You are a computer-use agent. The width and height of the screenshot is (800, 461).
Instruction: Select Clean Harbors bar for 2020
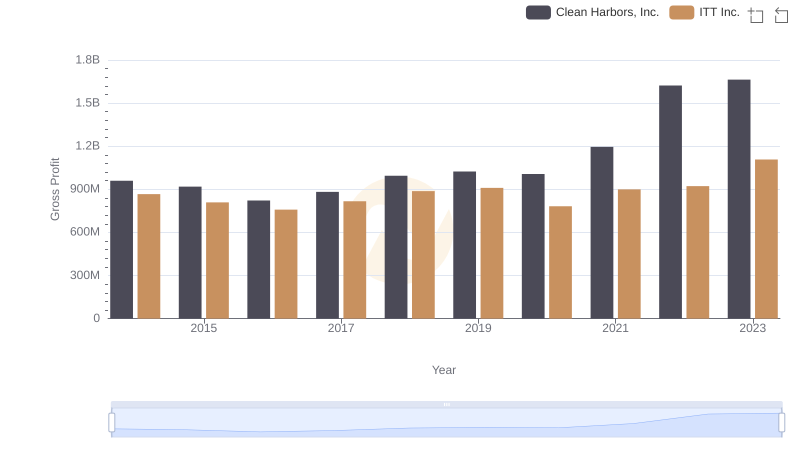pyautogui.click(x=533, y=246)
